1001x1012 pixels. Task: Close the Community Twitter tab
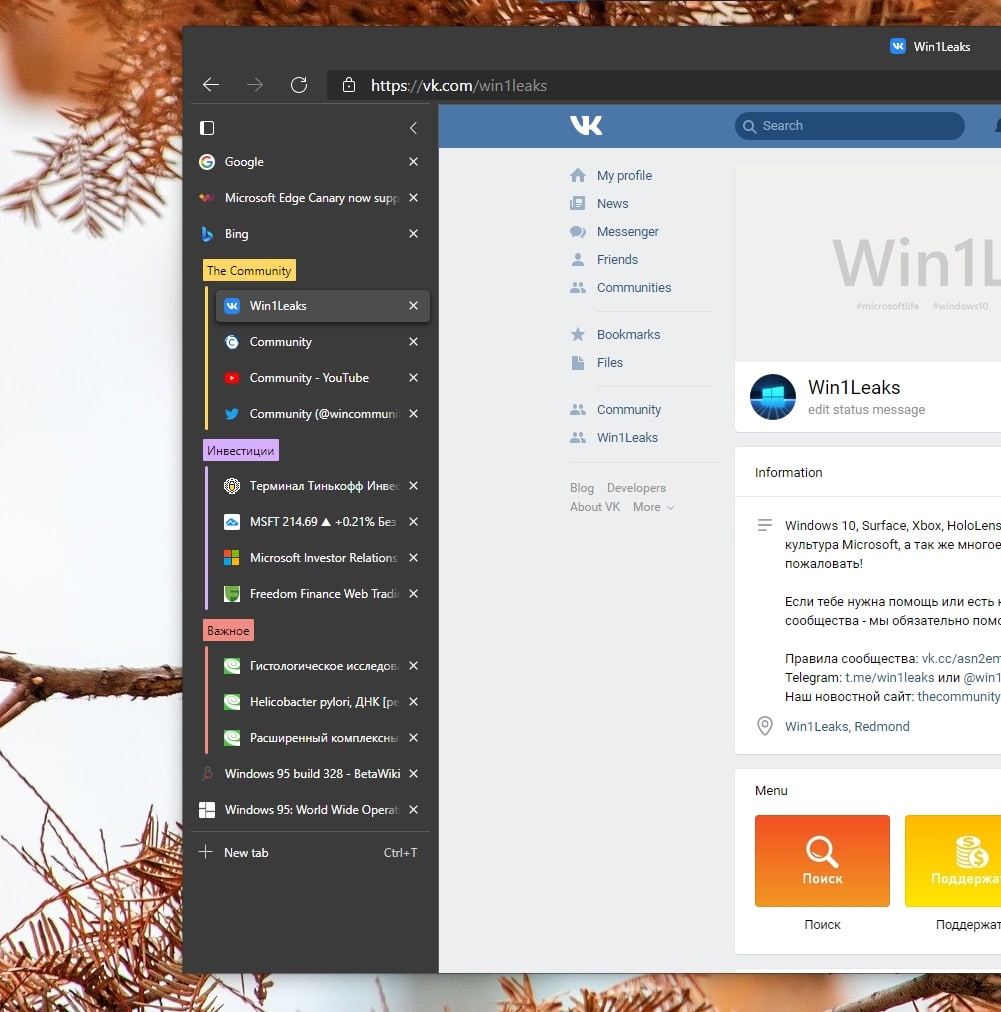(x=413, y=414)
